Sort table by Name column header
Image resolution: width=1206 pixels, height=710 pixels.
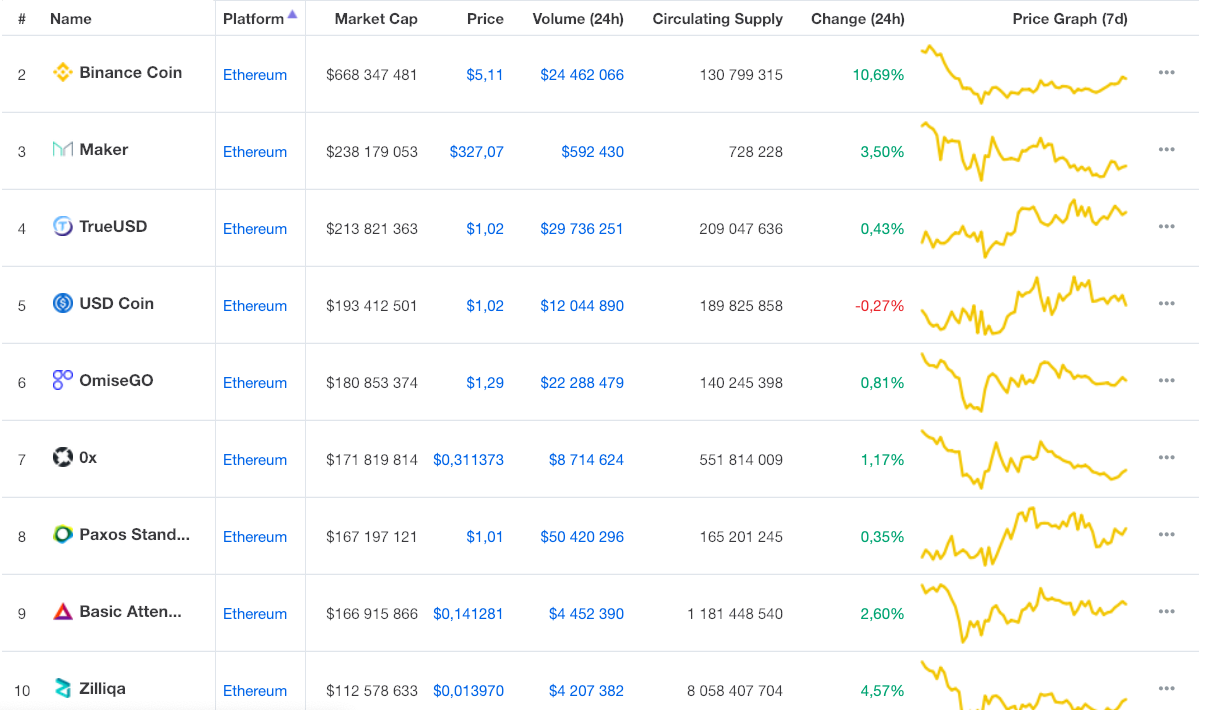coord(70,19)
